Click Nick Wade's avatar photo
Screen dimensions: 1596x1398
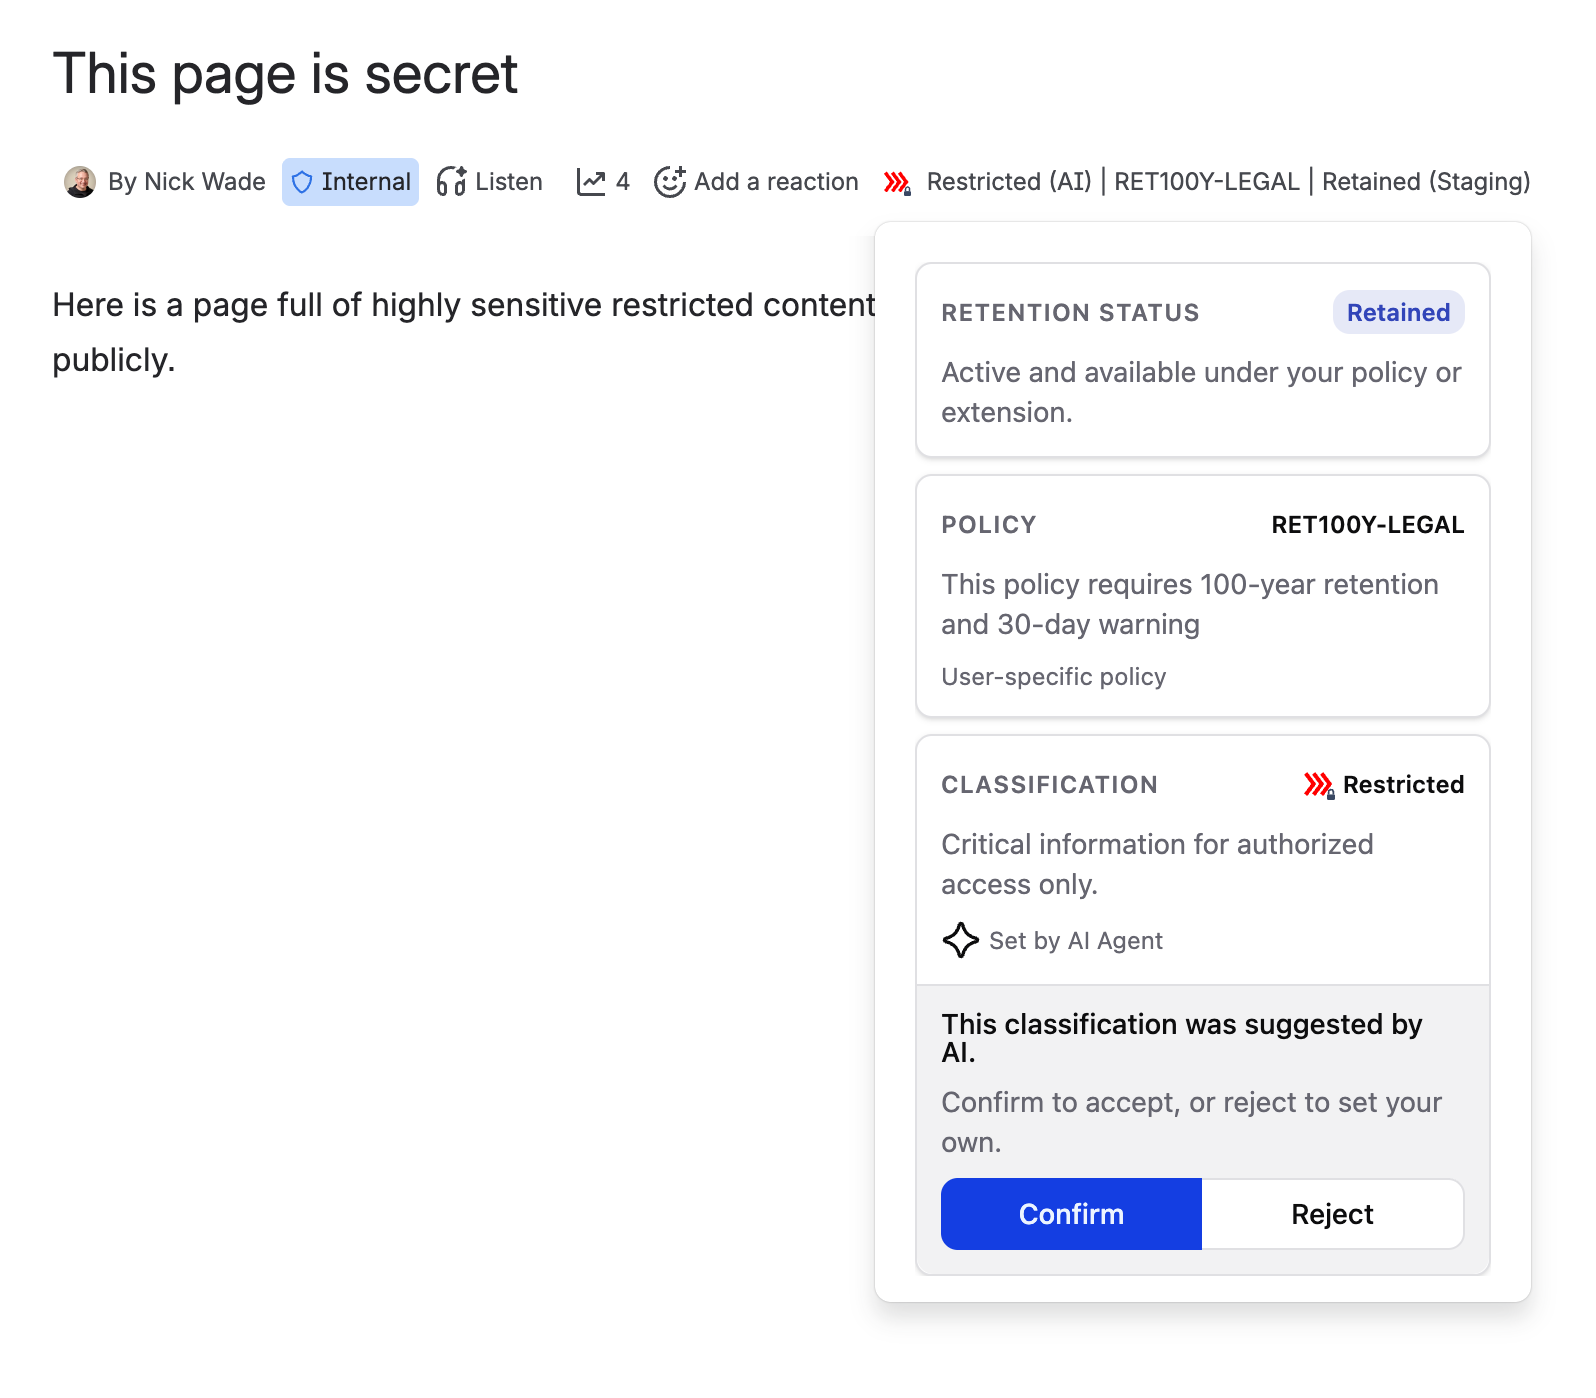pos(80,182)
